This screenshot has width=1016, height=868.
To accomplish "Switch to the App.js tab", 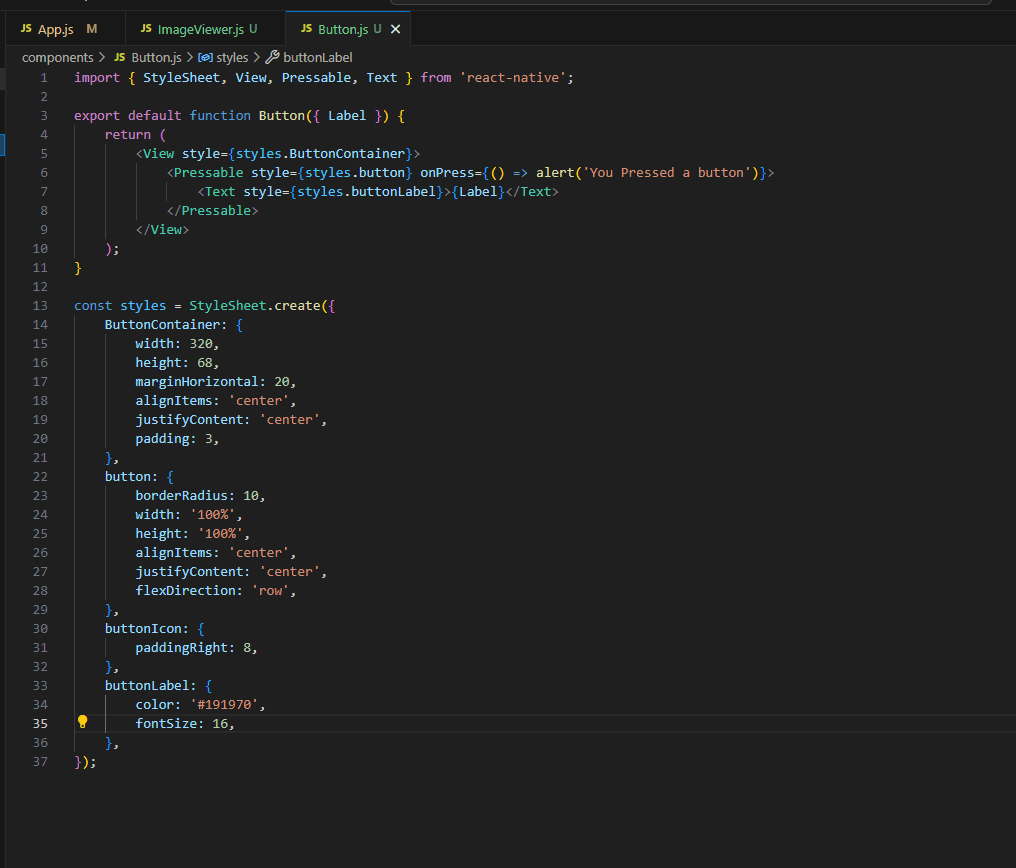I will point(55,30).
